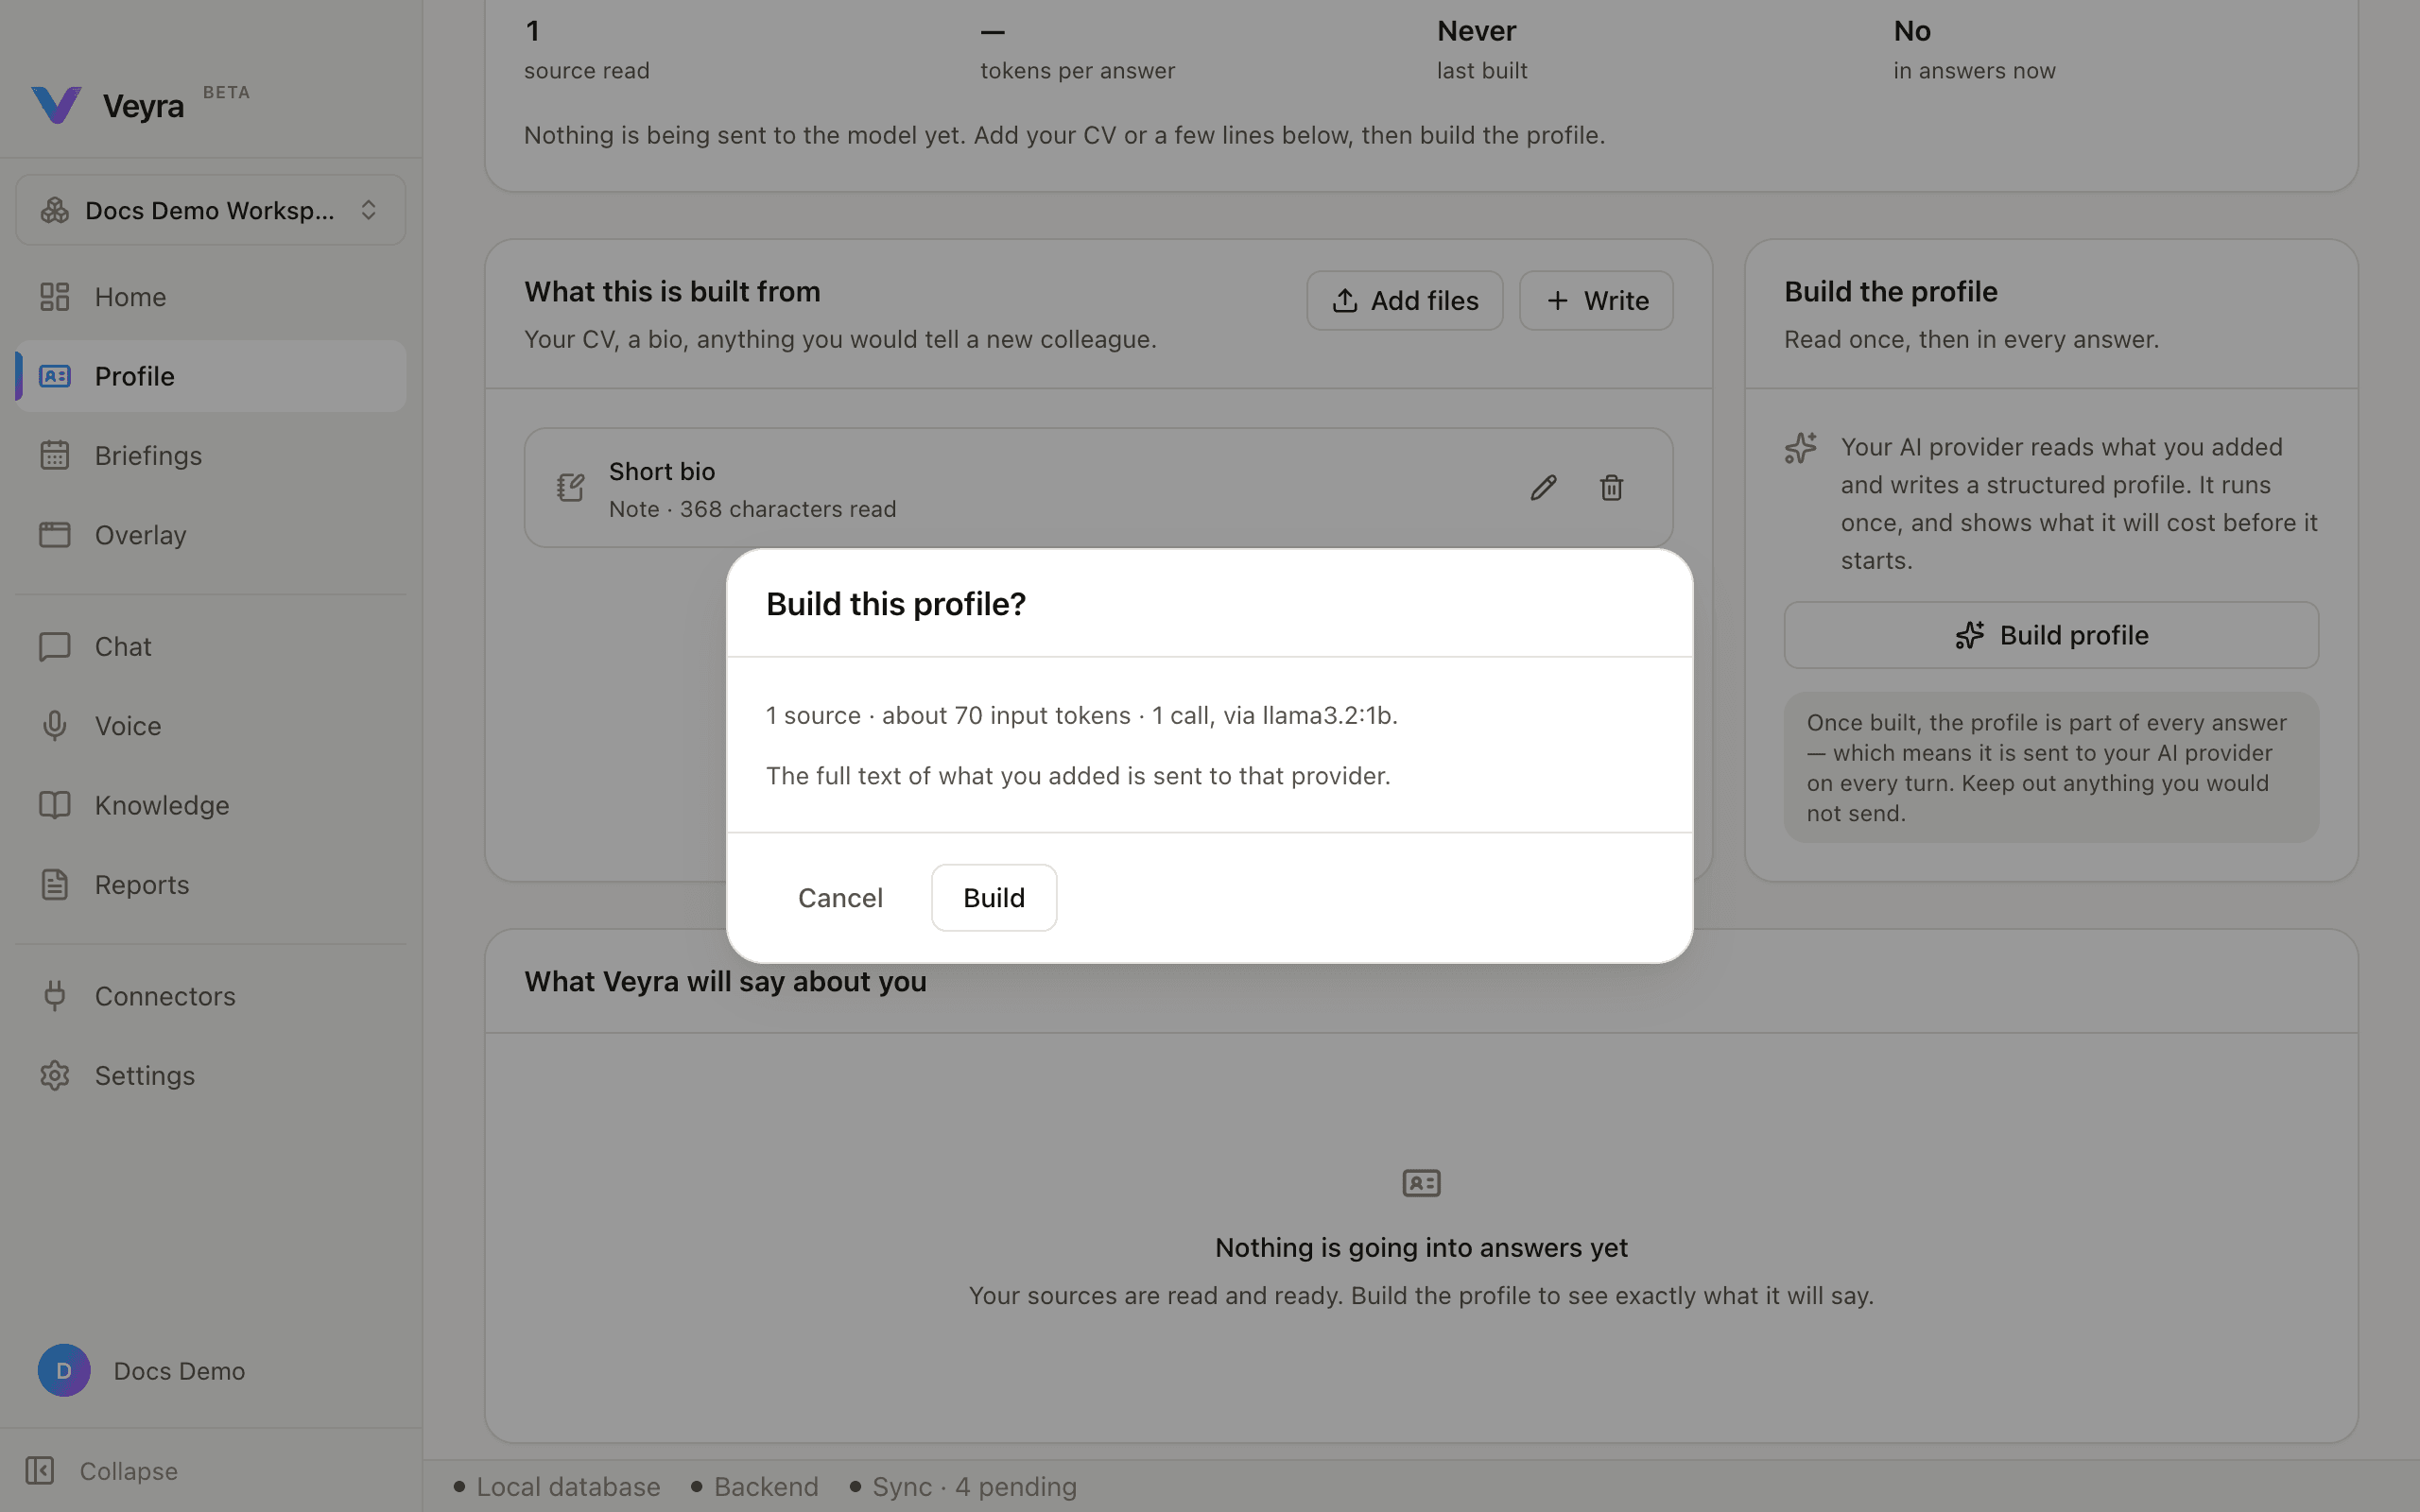This screenshot has height=1512, width=2420.
Task: Click the BETA badge next to Veyra
Action: click(226, 92)
